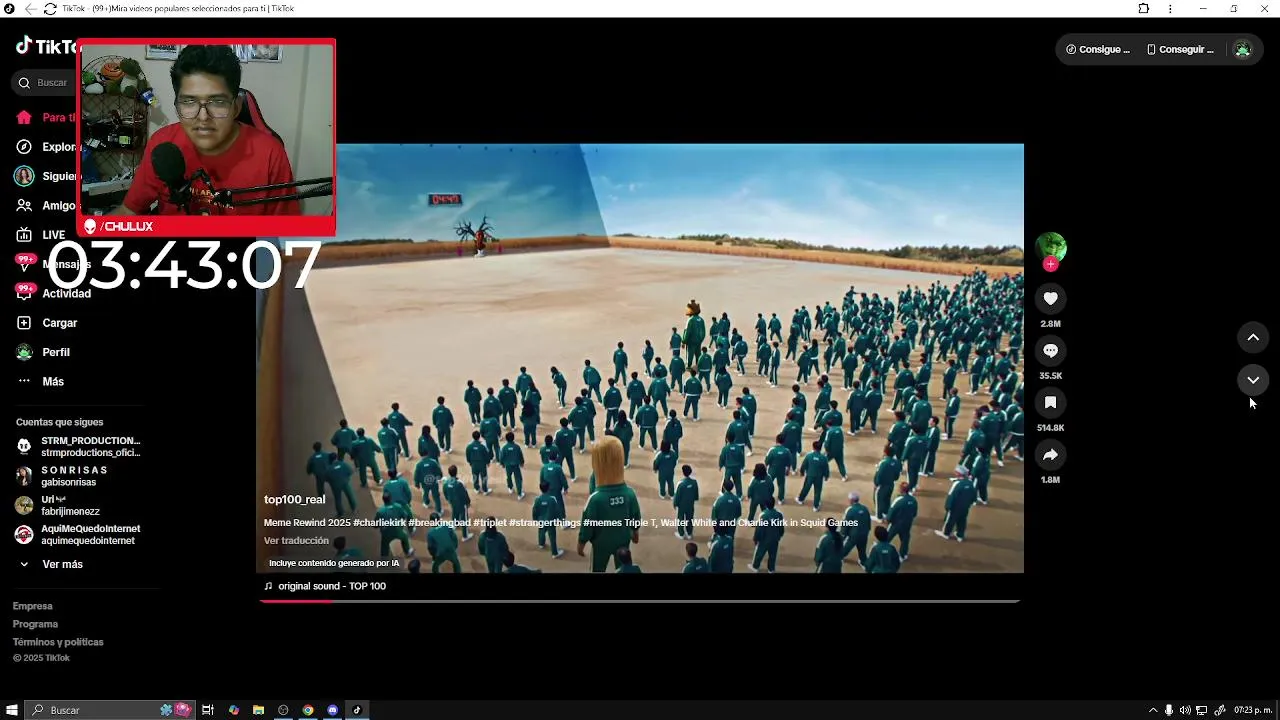
Task: Save the video with the bookmark icon
Action: coord(1050,403)
